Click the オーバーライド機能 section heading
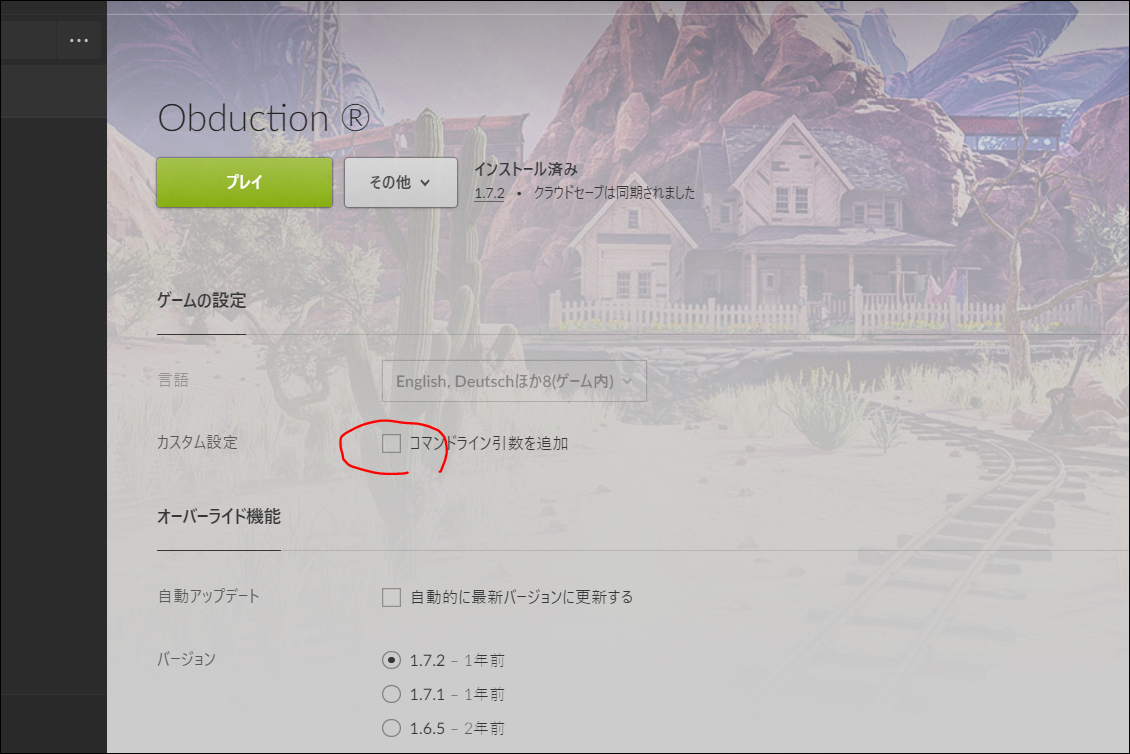 pyautogui.click(x=219, y=516)
